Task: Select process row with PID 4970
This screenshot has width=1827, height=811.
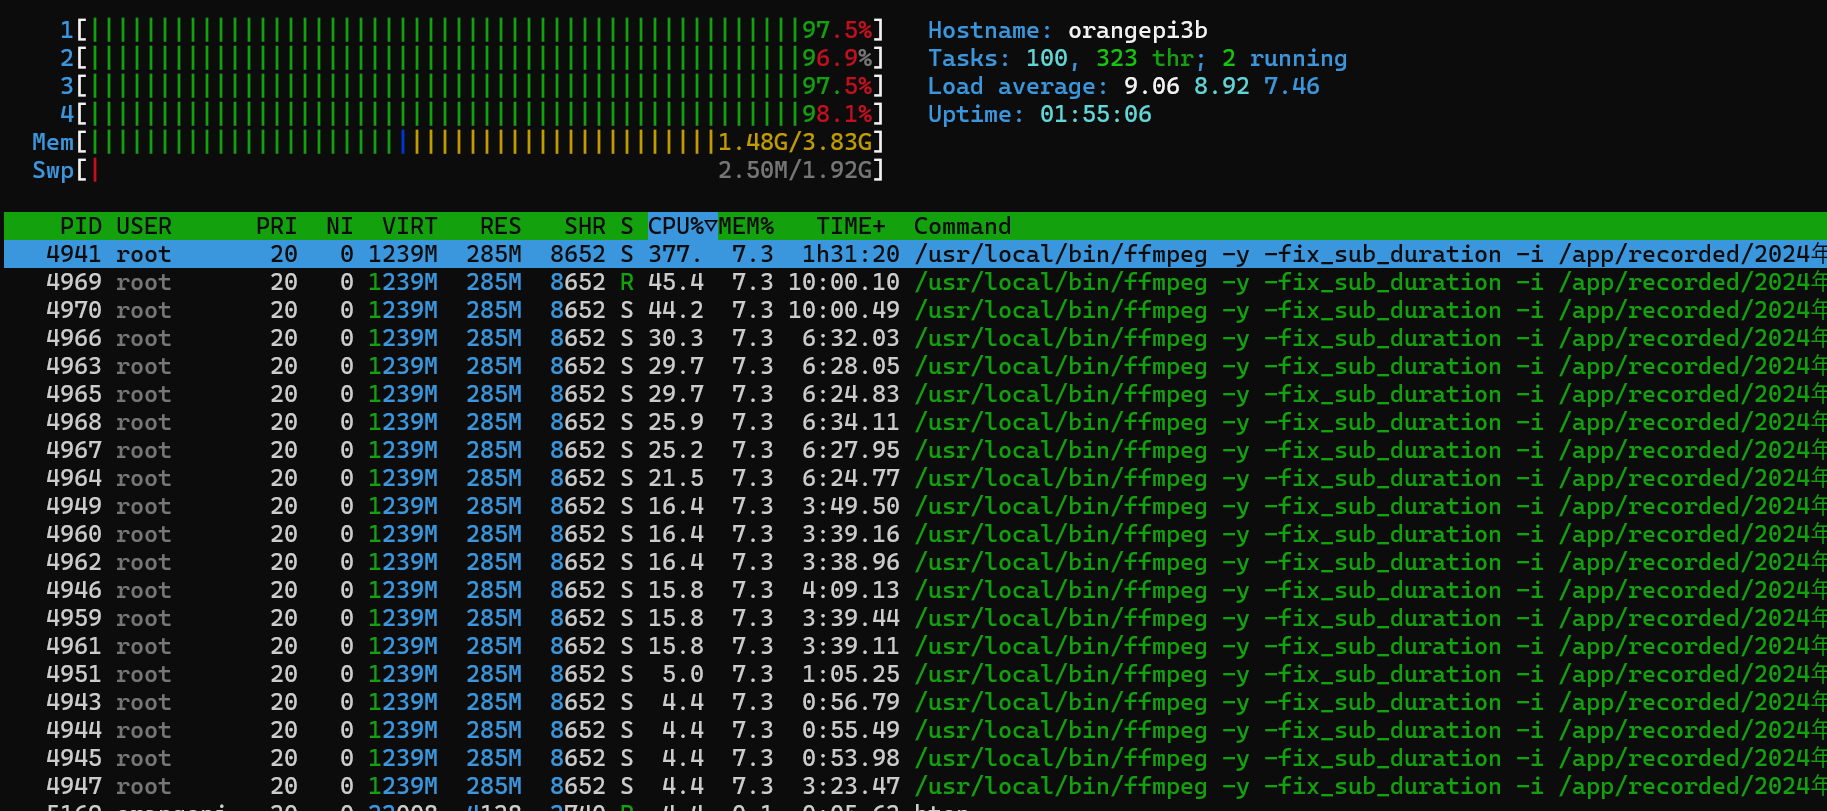Action: coord(915,310)
